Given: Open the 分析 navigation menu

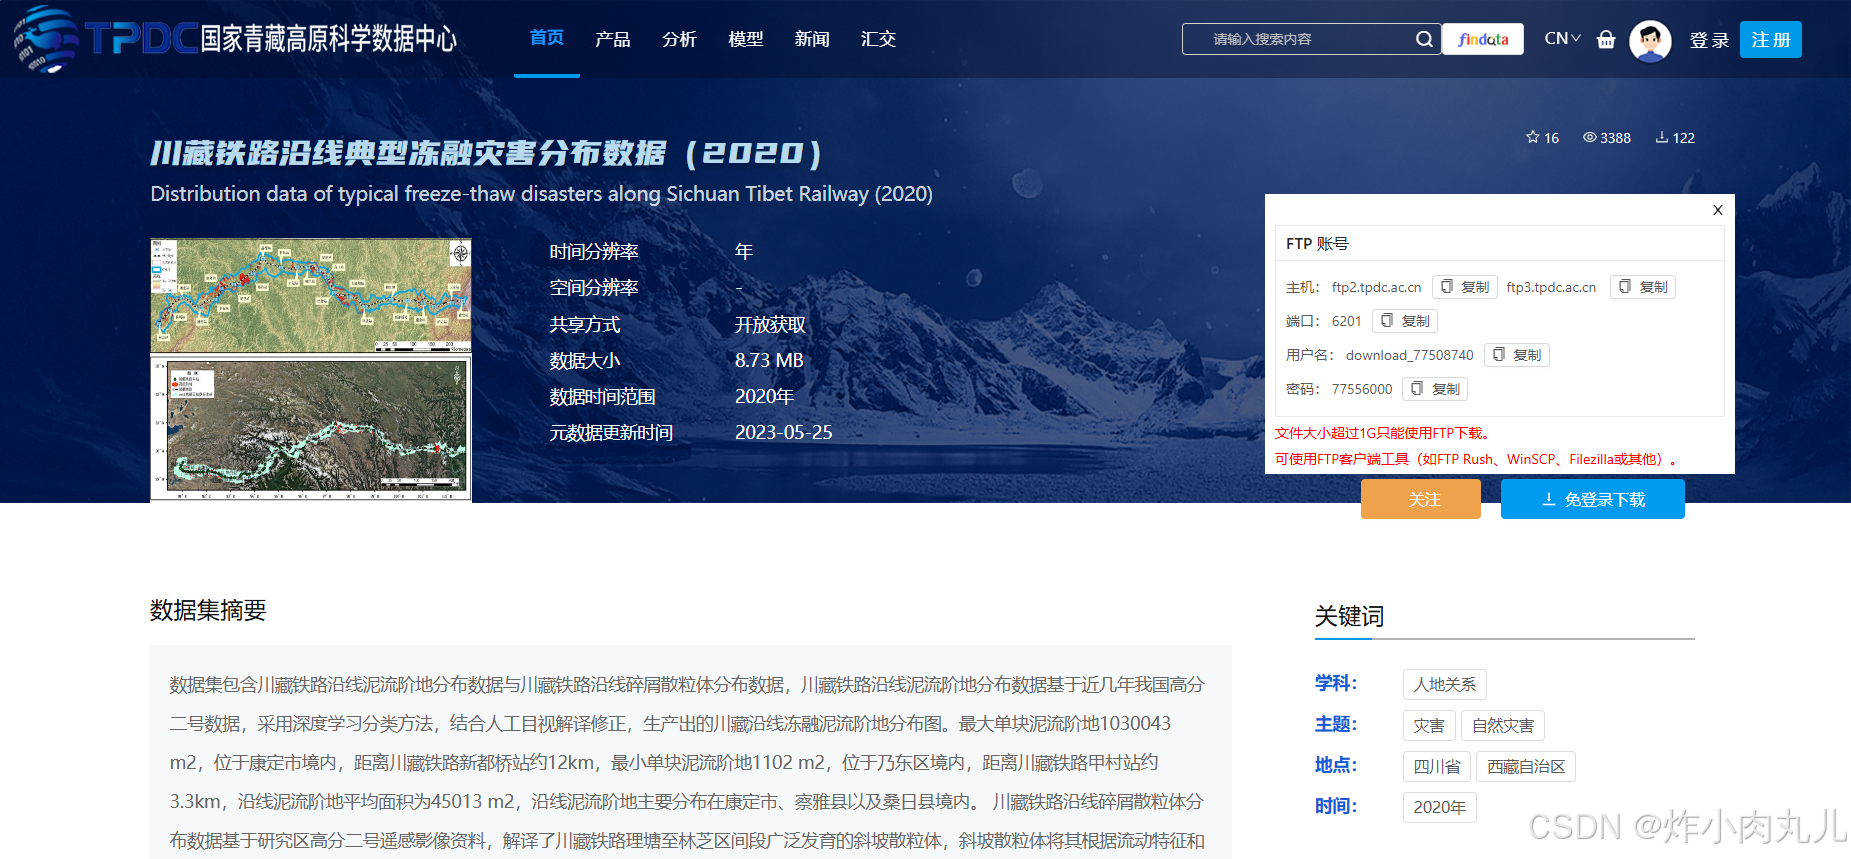Looking at the screenshot, I should coord(679,39).
